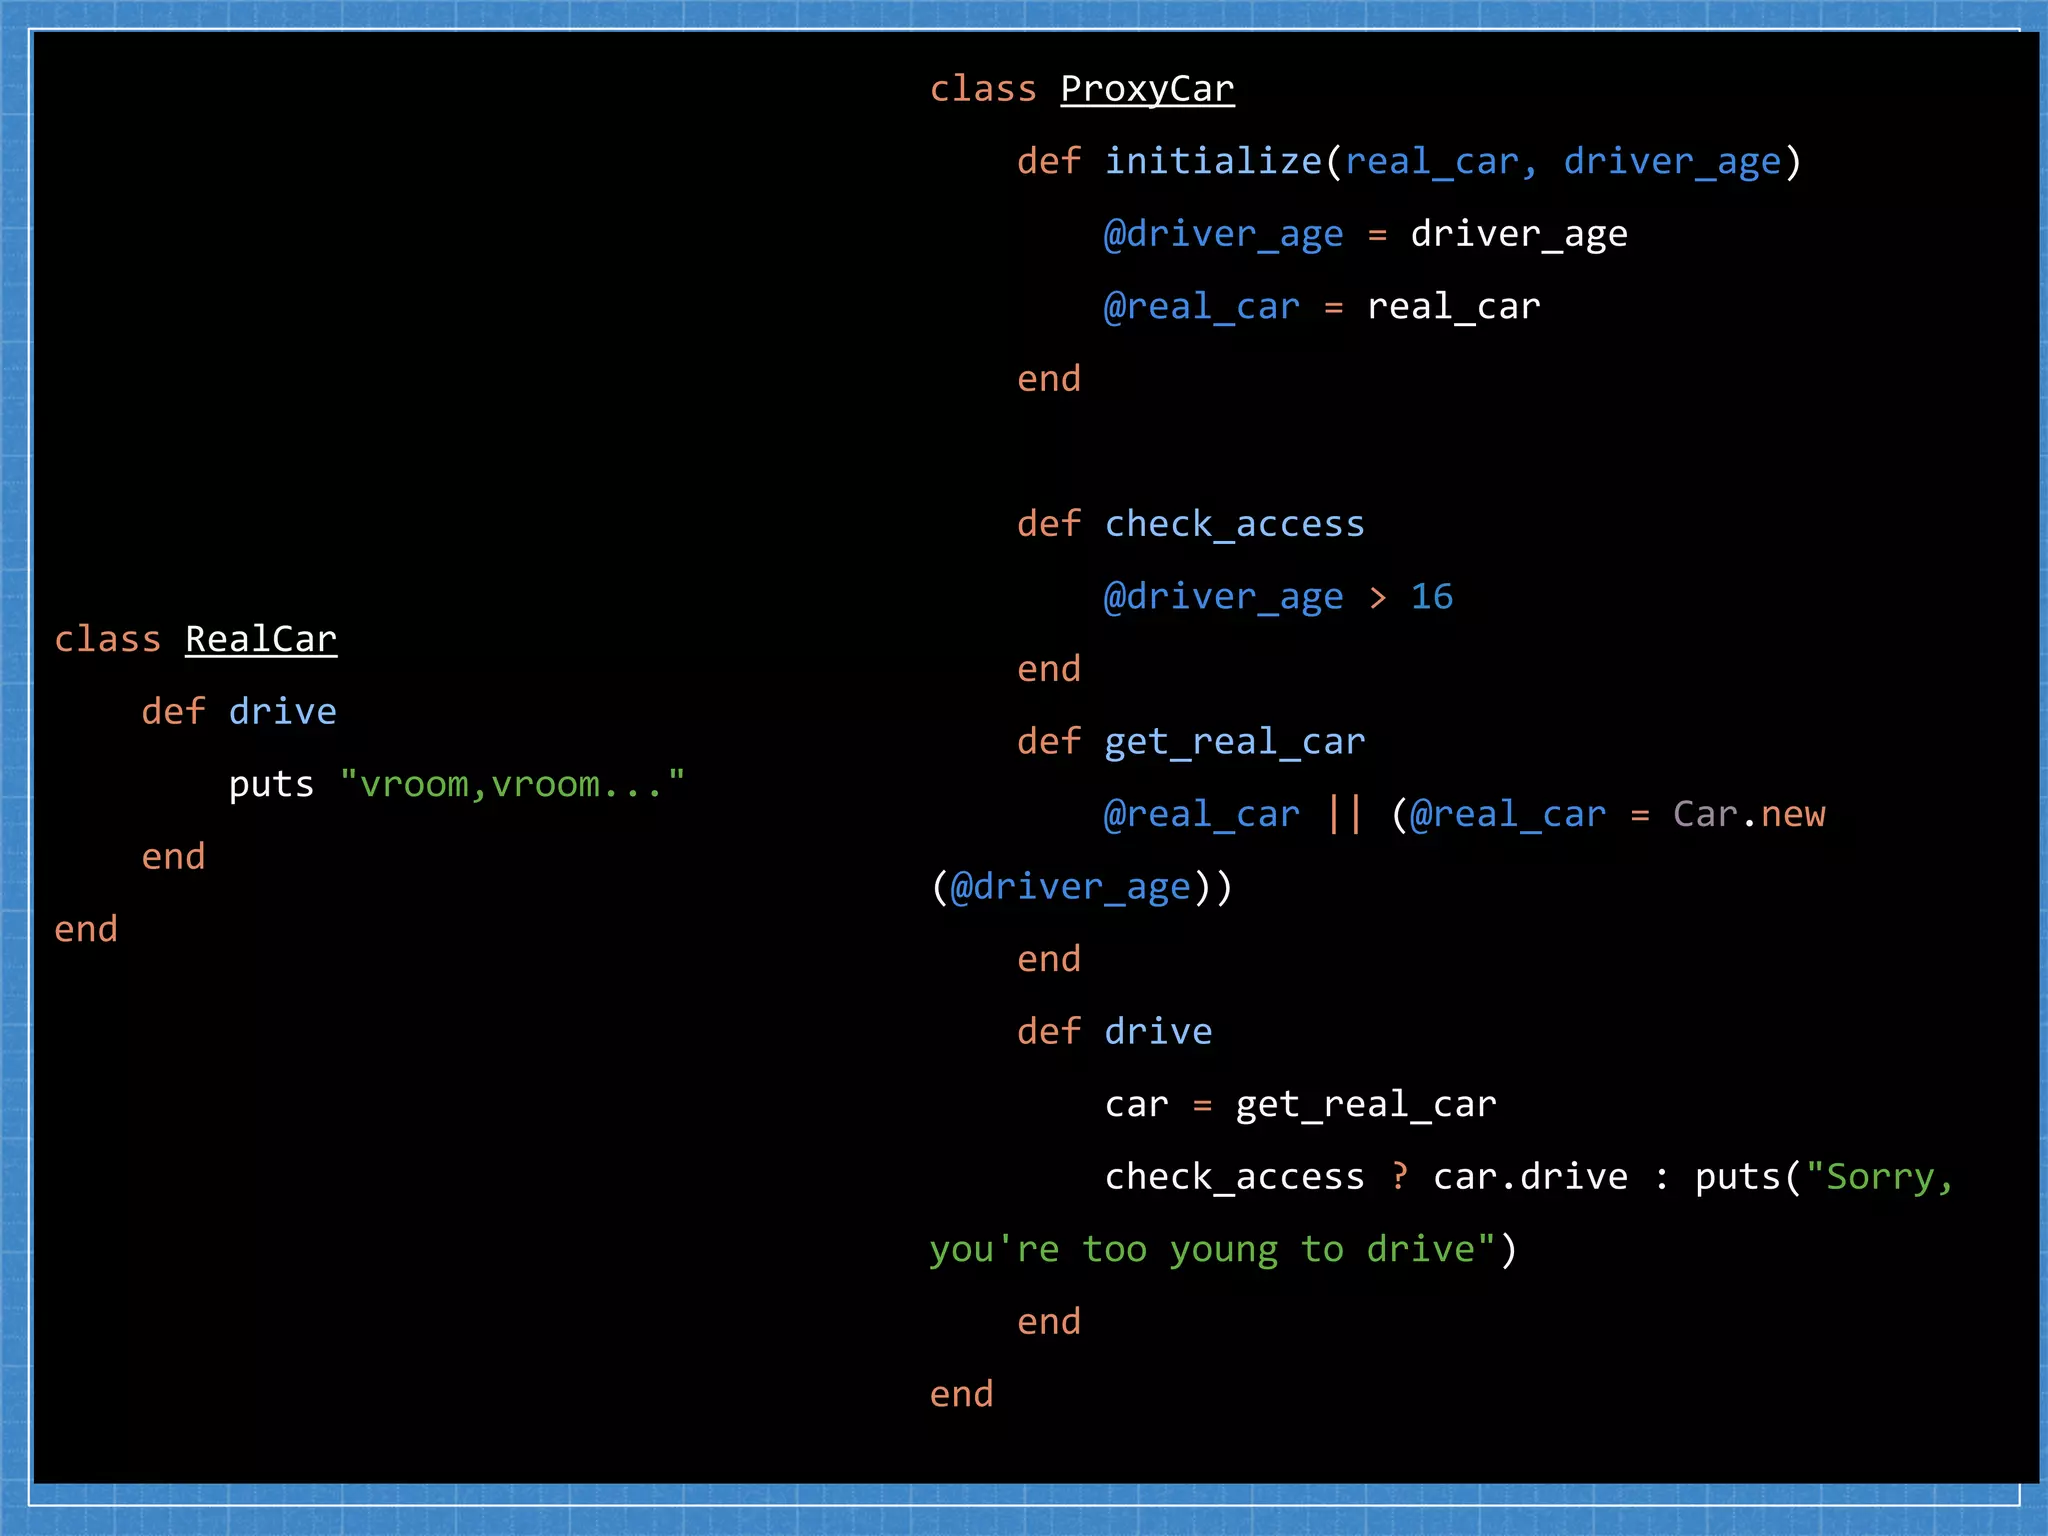2048x1536 pixels.
Task: Click the ternary '?' operator
Action: pos(1399,1176)
